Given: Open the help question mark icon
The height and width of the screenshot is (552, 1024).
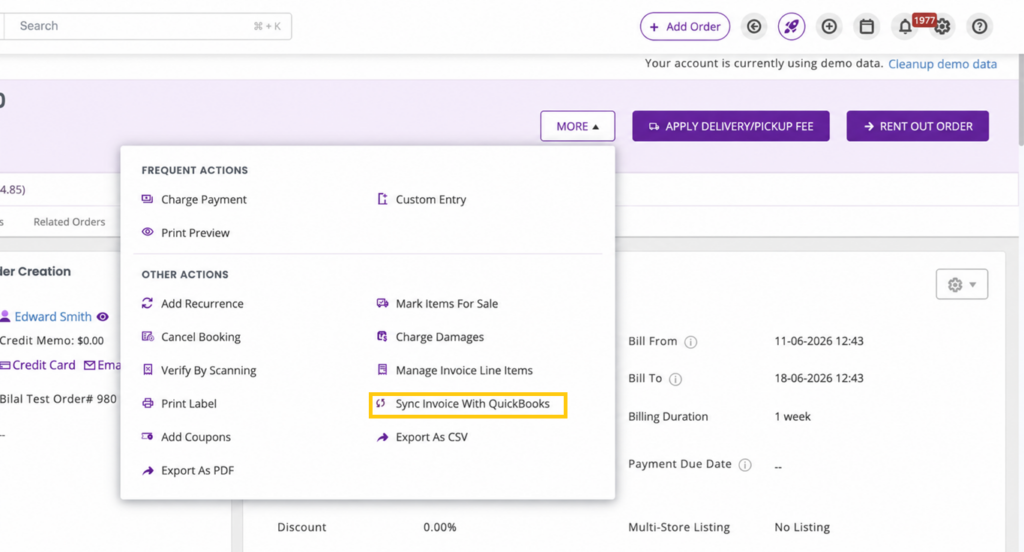Looking at the screenshot, I should (x=979, y=26).
